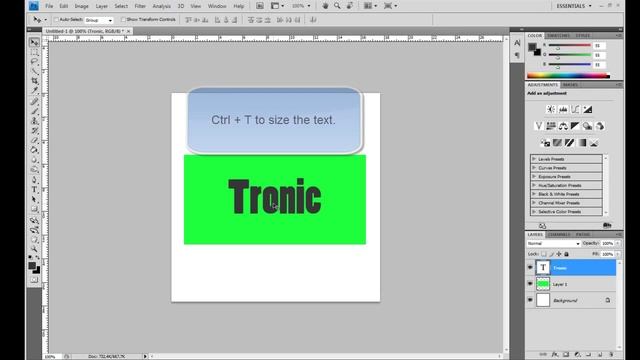The image size is (640, 360).
Task: Switch to the Channels tab
Action: (559, 235)
